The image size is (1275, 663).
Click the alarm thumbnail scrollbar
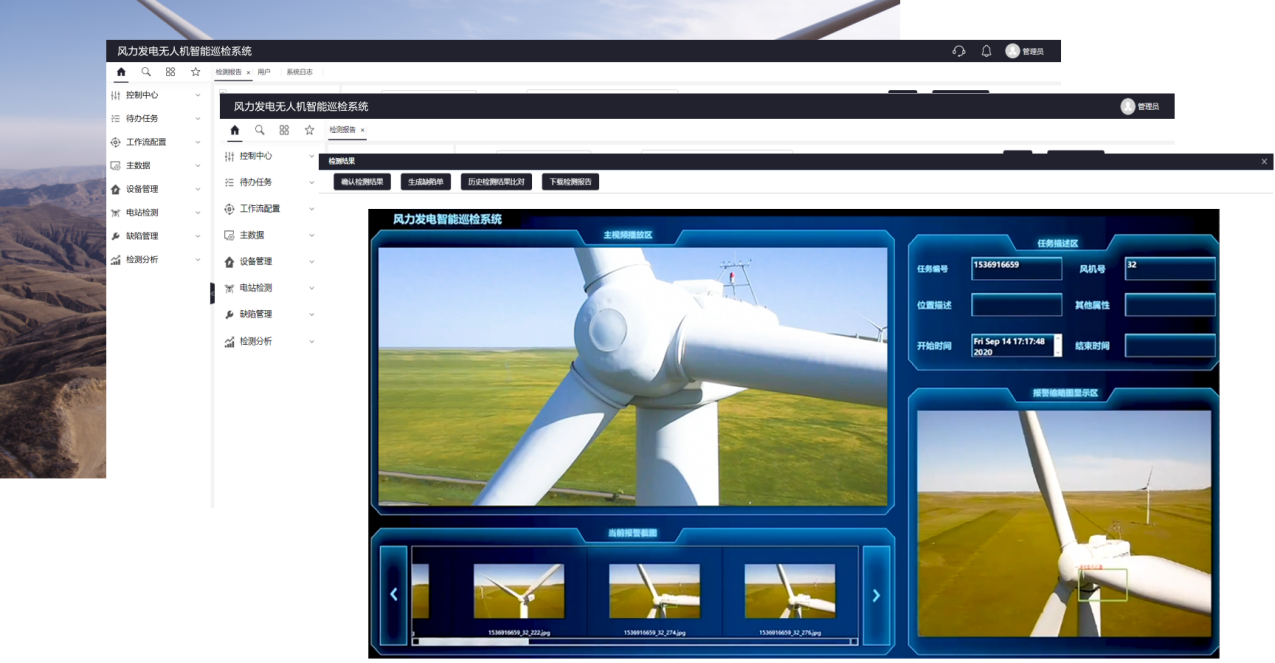tap(471, 641)
